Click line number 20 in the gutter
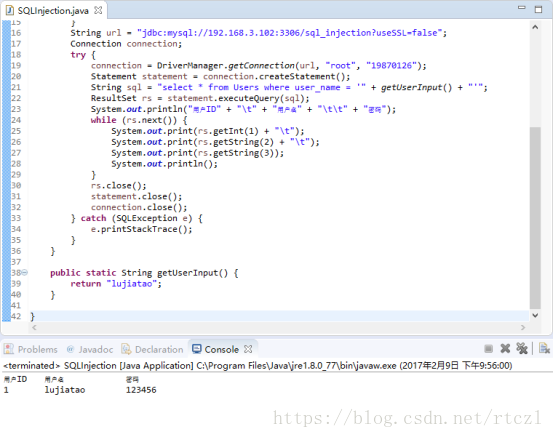This screenshot has width=554, height=438. [x=16, y=77]
